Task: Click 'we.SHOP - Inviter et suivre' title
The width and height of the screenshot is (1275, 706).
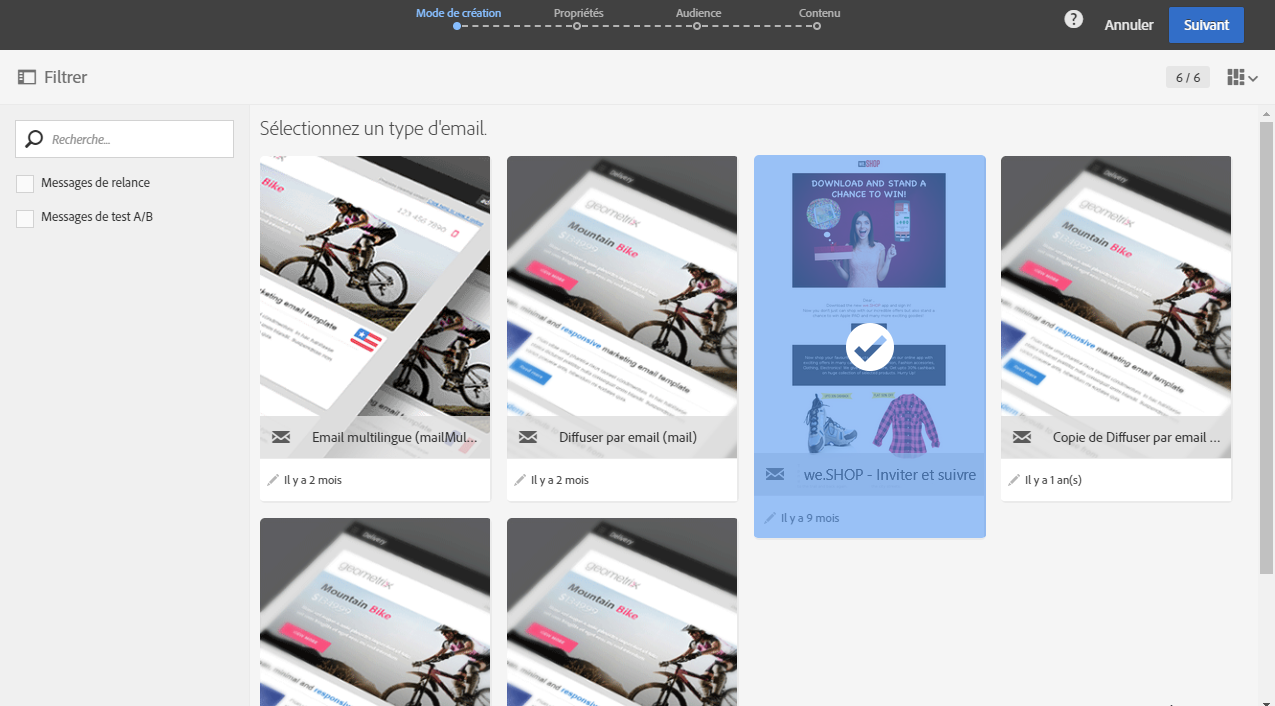Action: (890, 474)
